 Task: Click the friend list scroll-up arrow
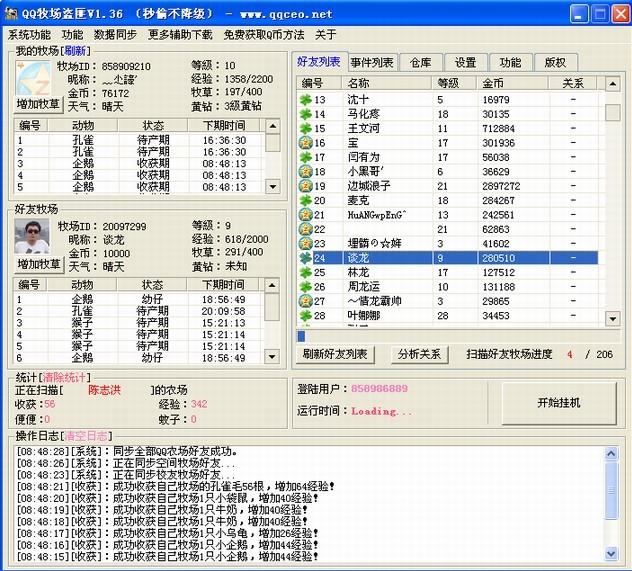point(613,84)
